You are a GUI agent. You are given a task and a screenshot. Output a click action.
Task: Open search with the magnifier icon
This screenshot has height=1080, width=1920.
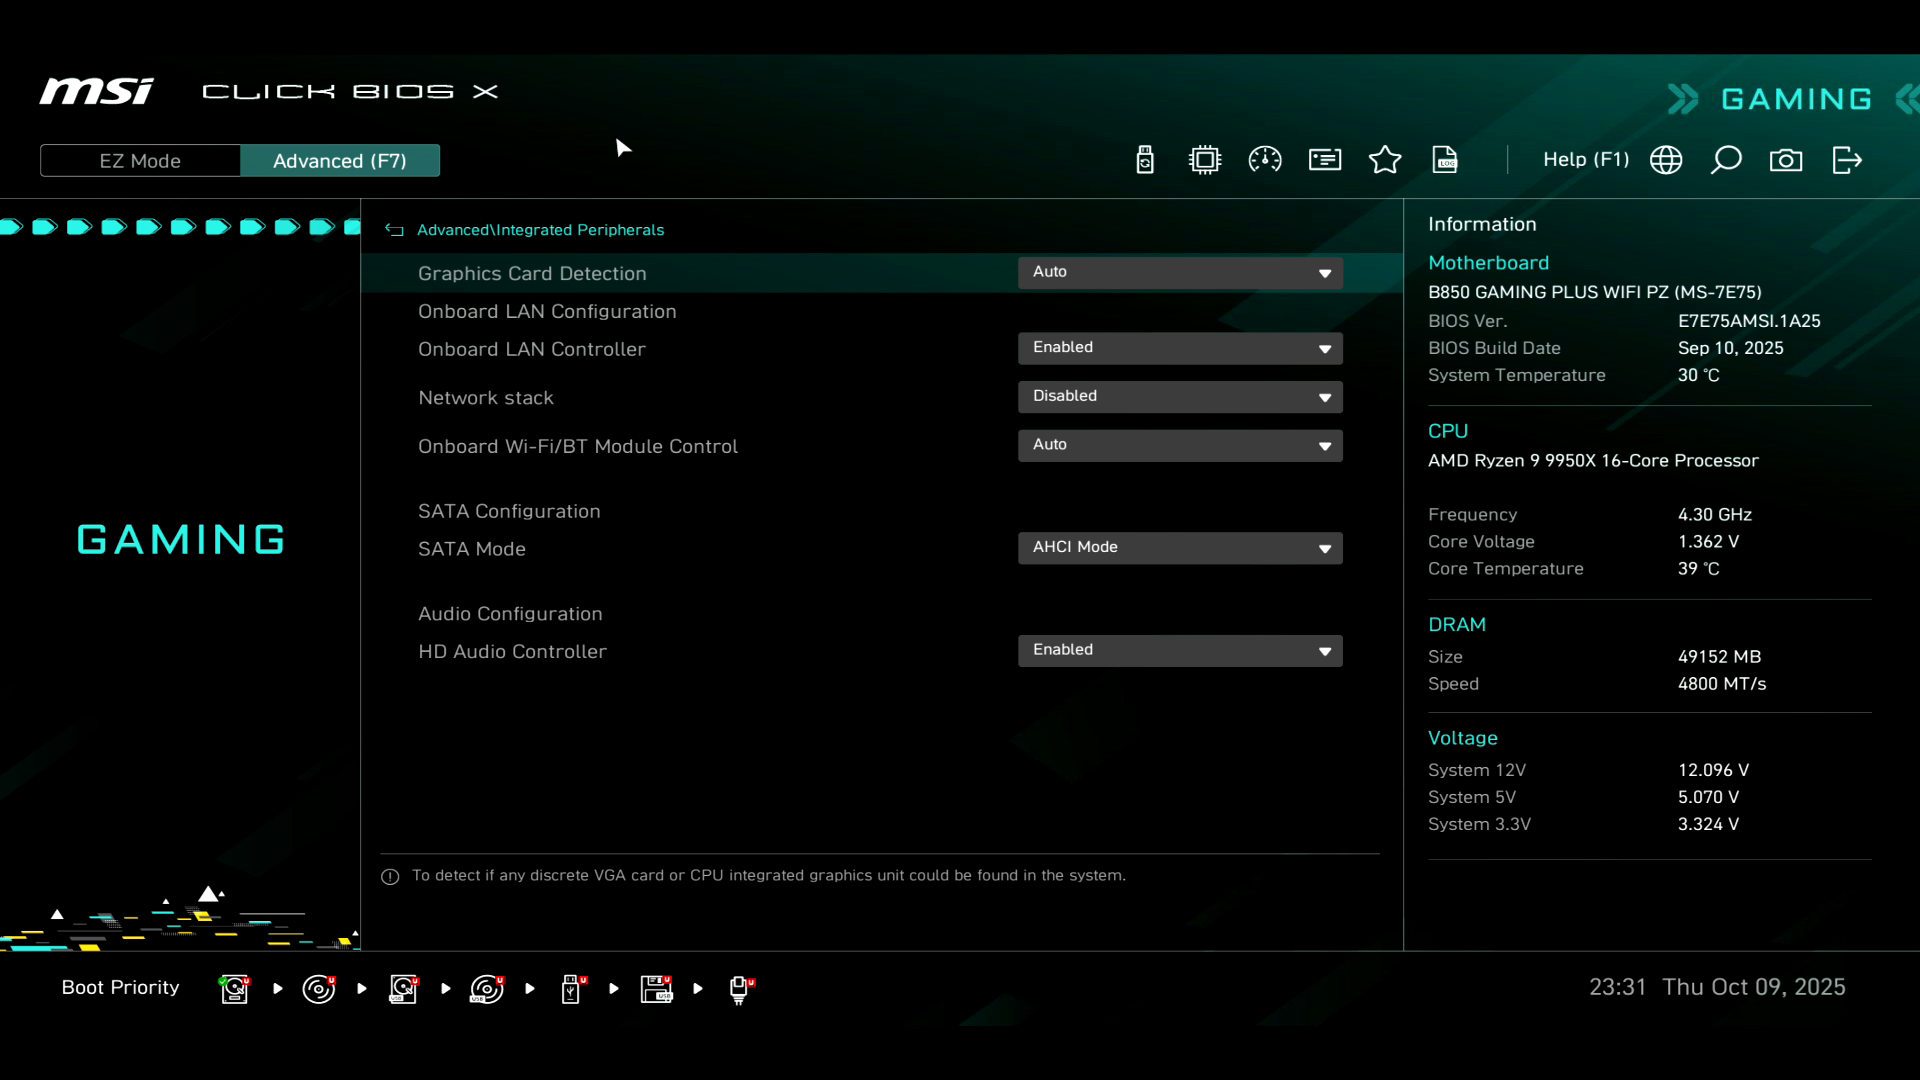tap(1726, 160)
